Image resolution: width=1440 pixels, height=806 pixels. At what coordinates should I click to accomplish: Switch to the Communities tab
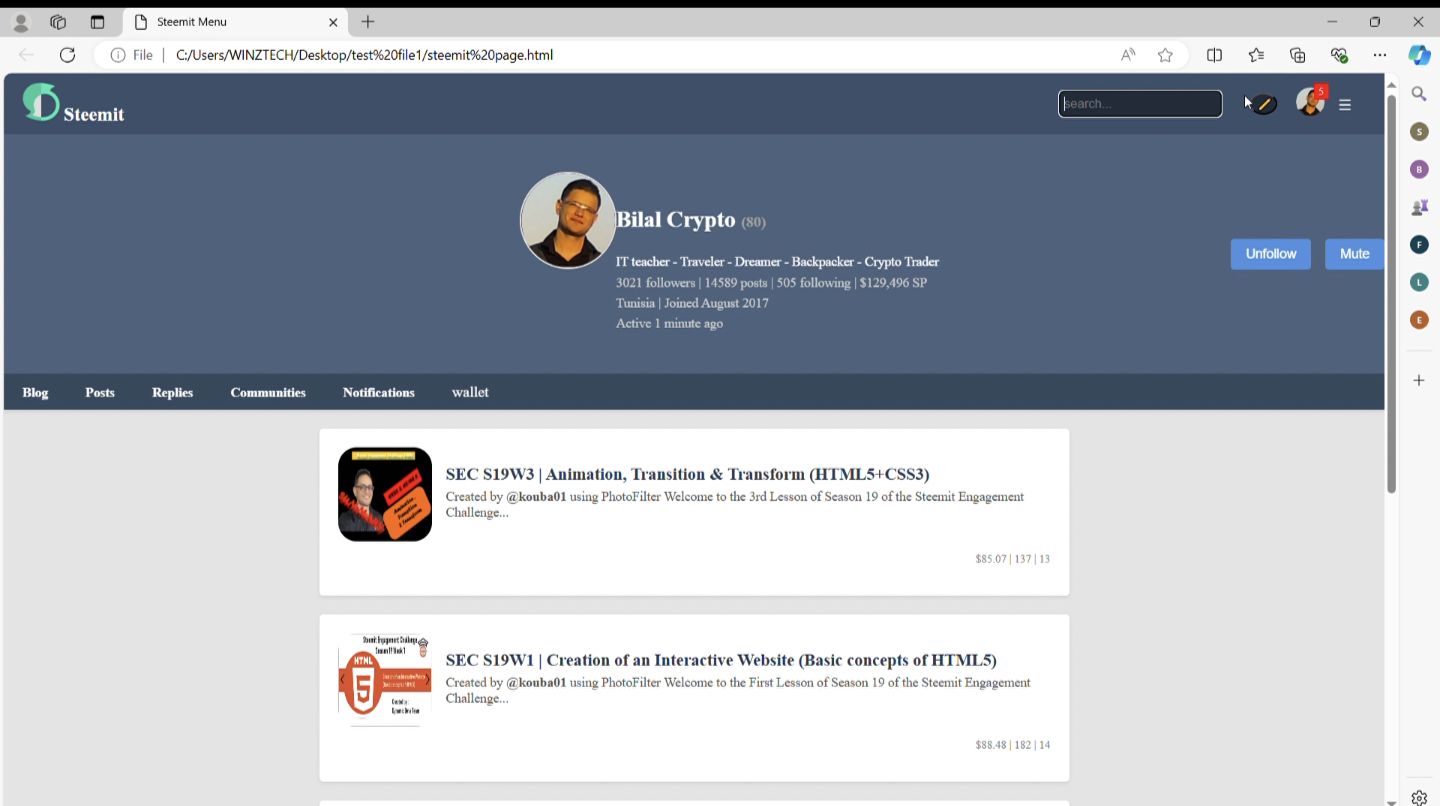click(x=268, y=392)
